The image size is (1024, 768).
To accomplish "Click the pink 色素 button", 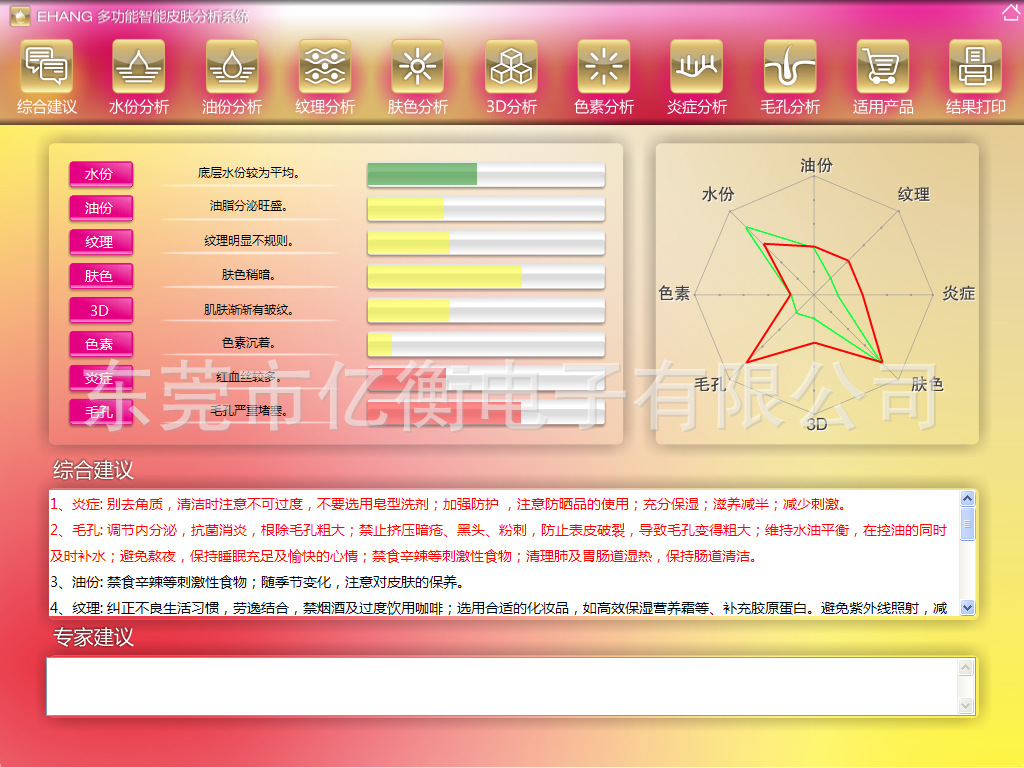I will point(100,344).
